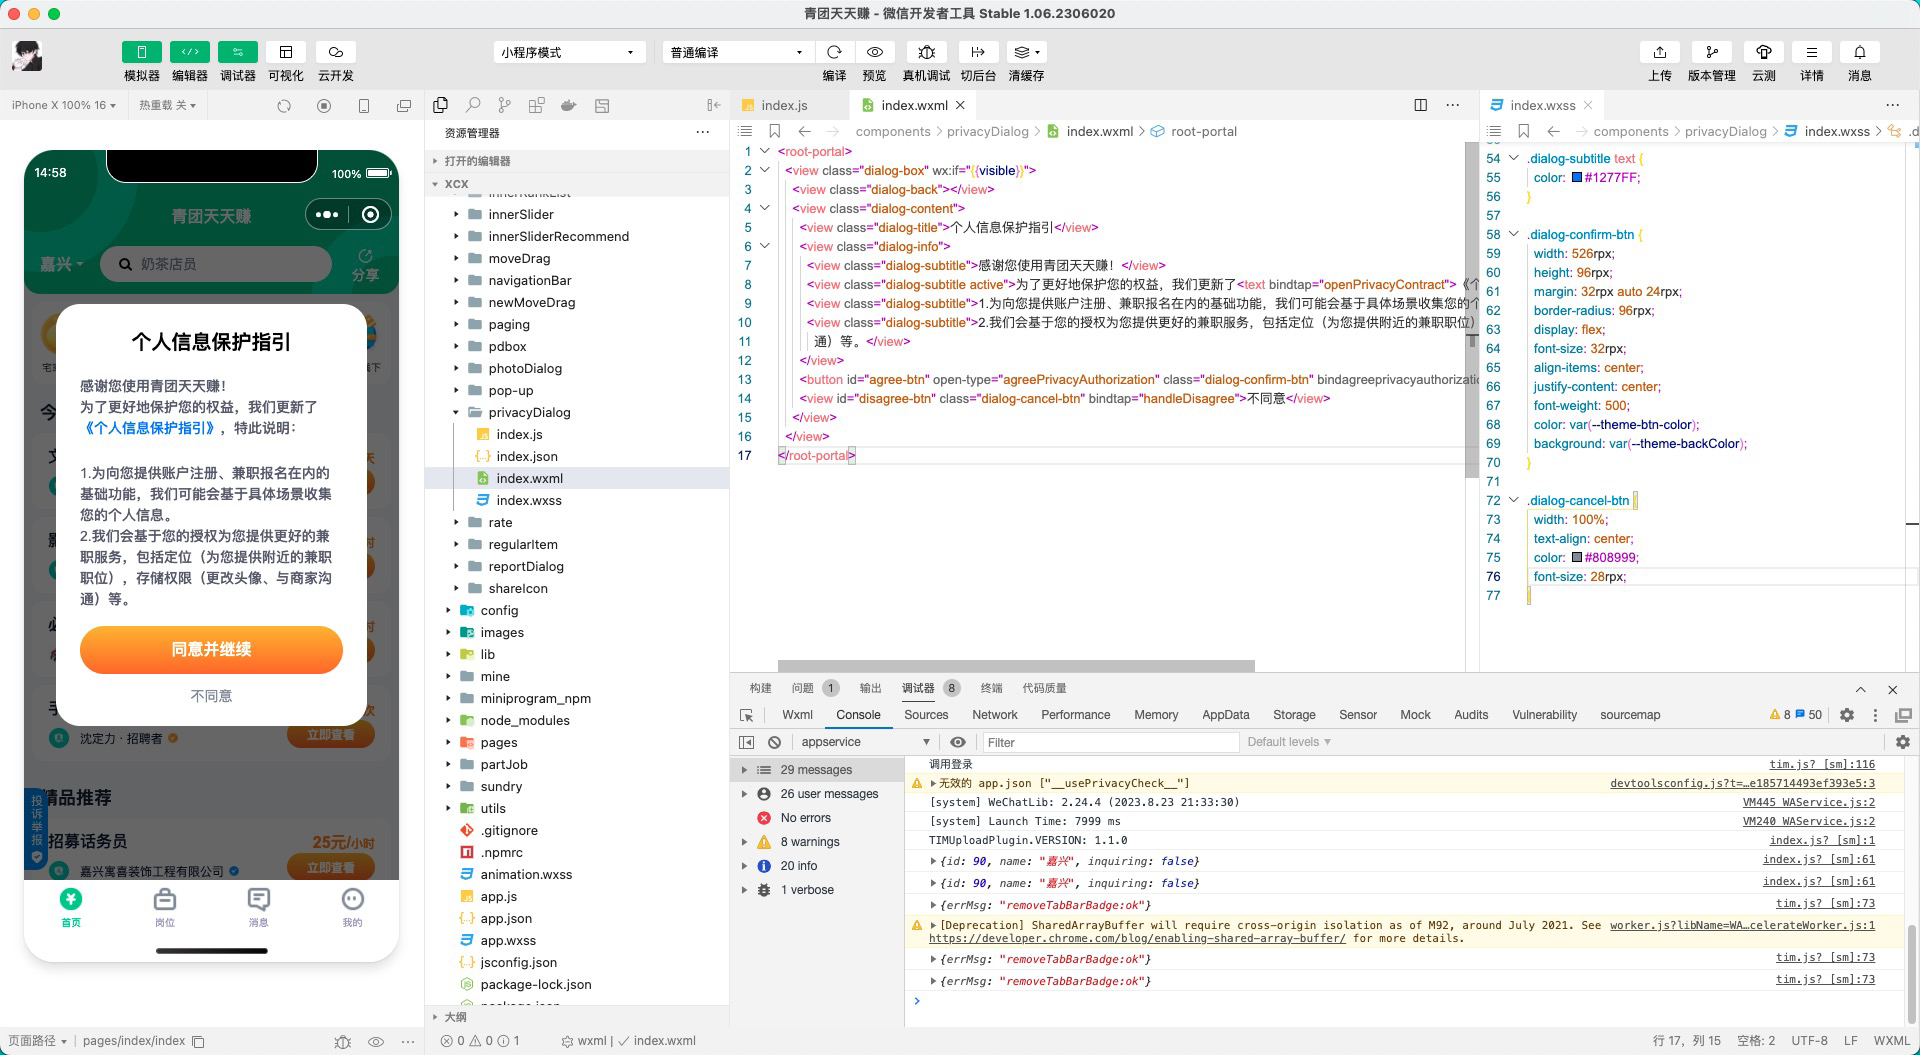1920x1055 pixels.
Task: Open project details (详情) icon
Action: (x=1811, y=52)
